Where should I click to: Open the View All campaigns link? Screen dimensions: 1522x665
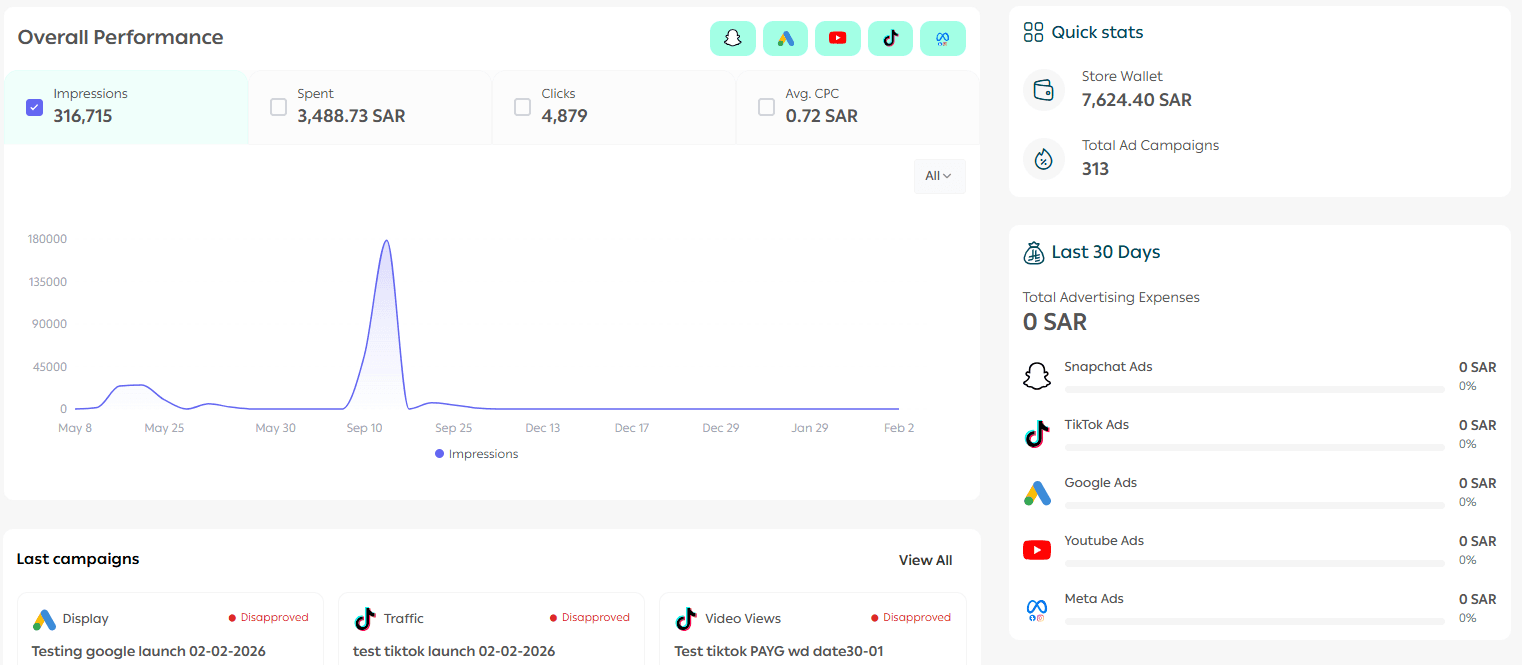925,560
